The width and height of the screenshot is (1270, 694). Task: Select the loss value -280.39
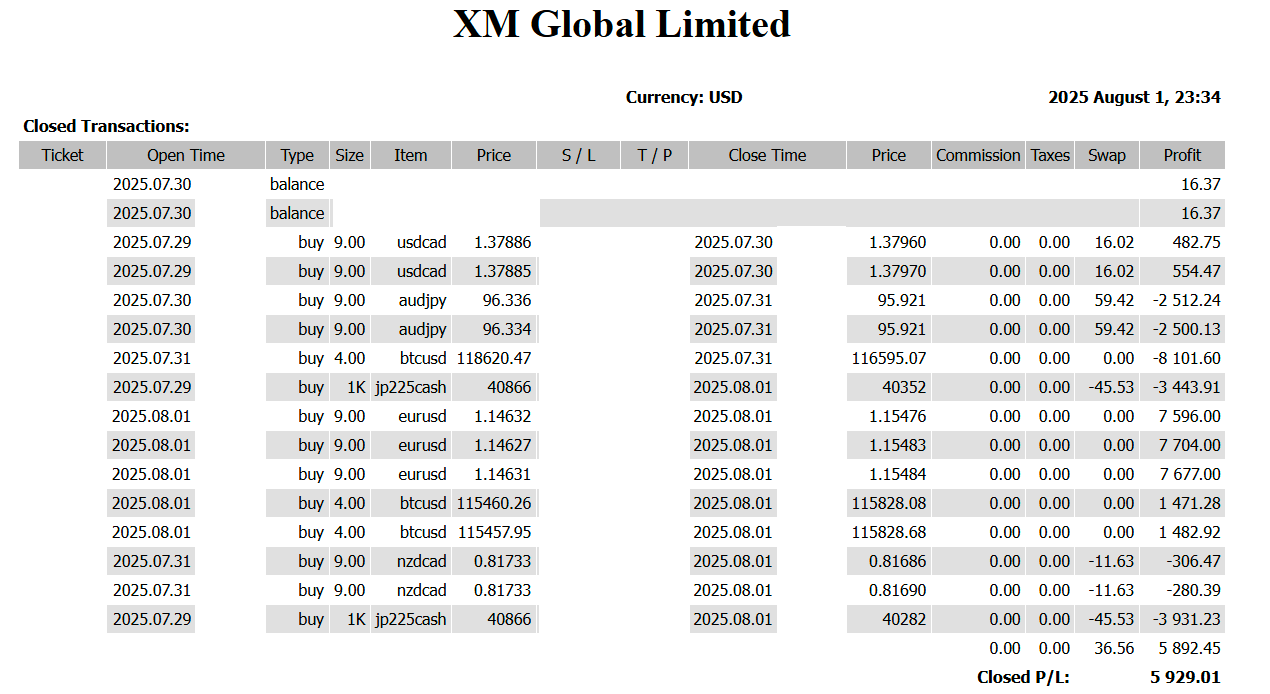tap(1194, 590)
